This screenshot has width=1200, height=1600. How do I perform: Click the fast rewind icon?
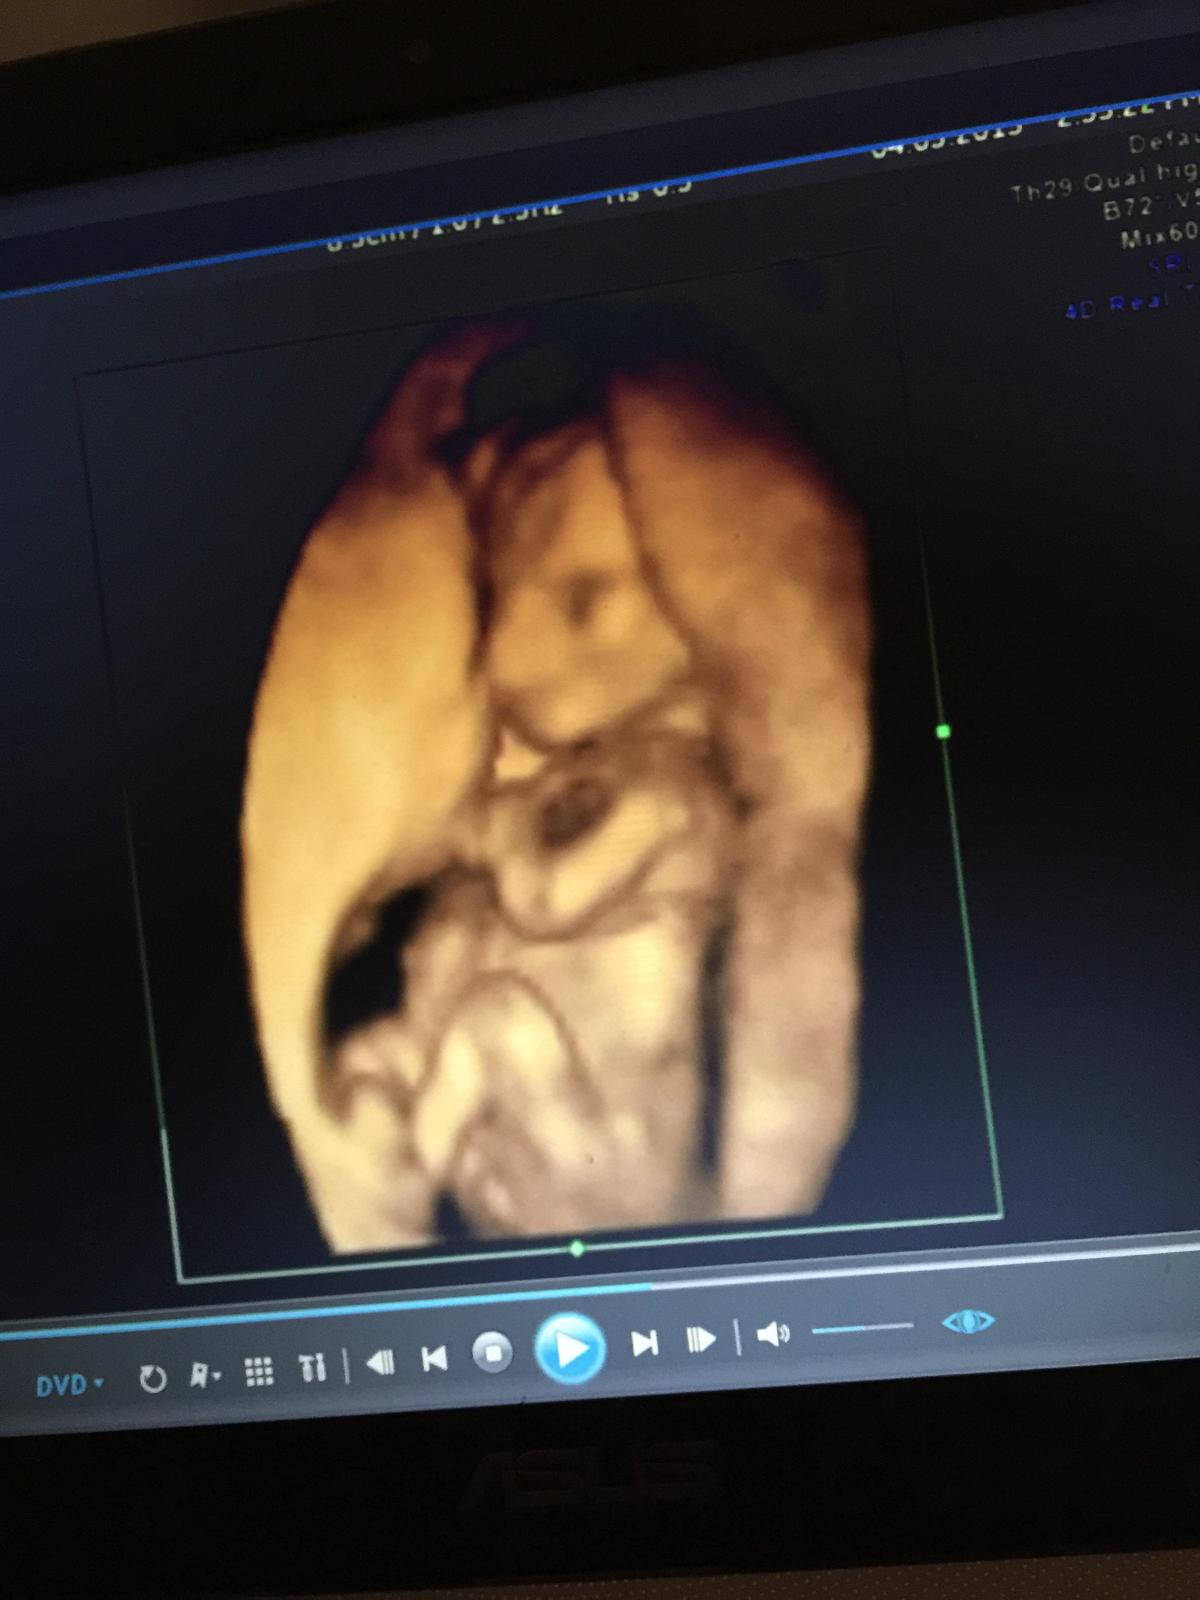point(380,1362)
